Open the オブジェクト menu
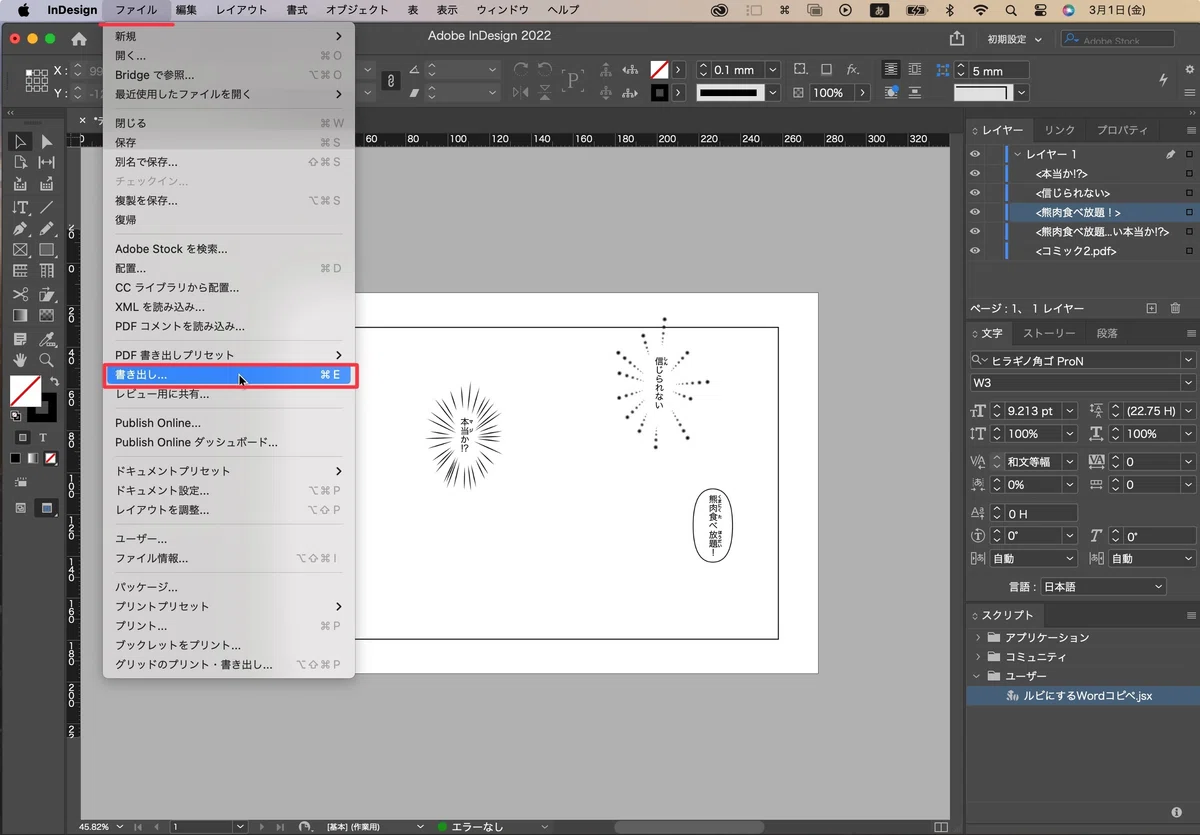The width and height of the screenshot is (1200, 835). pos(357,10)
